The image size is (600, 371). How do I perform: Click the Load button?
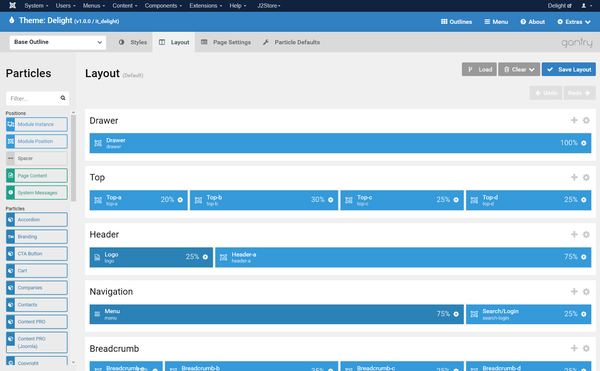479,69
